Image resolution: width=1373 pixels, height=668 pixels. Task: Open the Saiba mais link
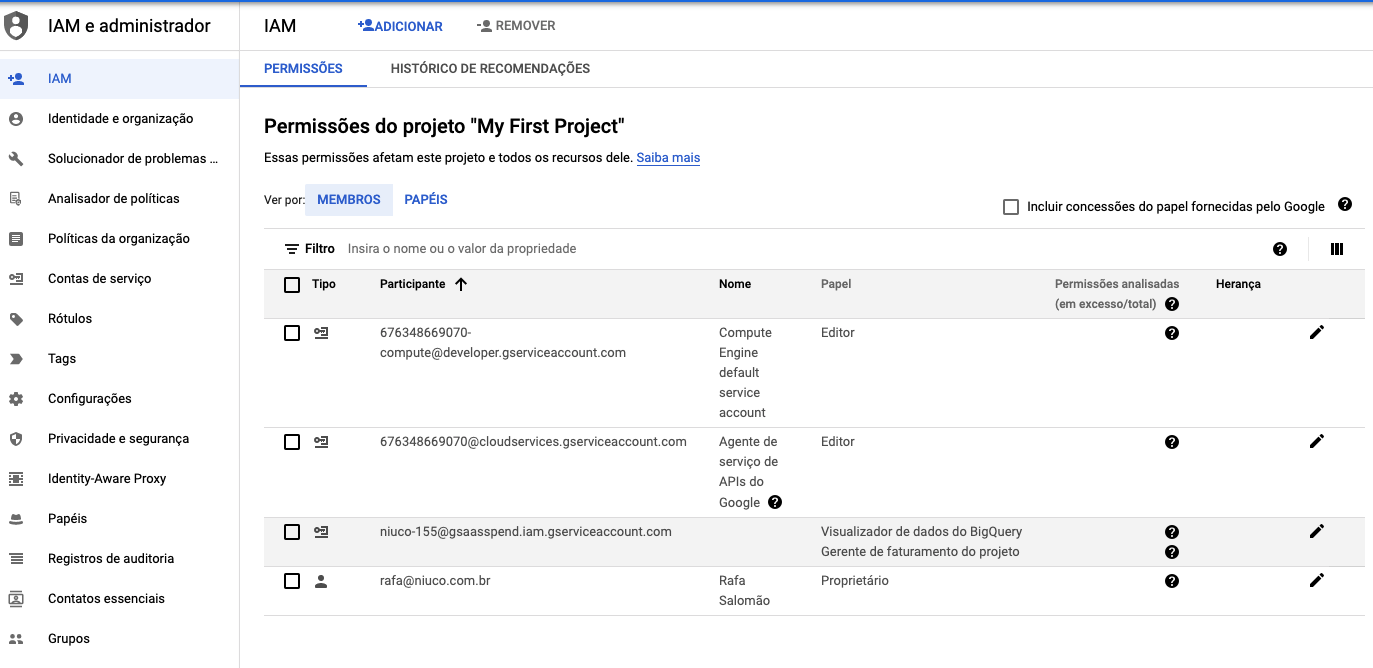point(668,158)
